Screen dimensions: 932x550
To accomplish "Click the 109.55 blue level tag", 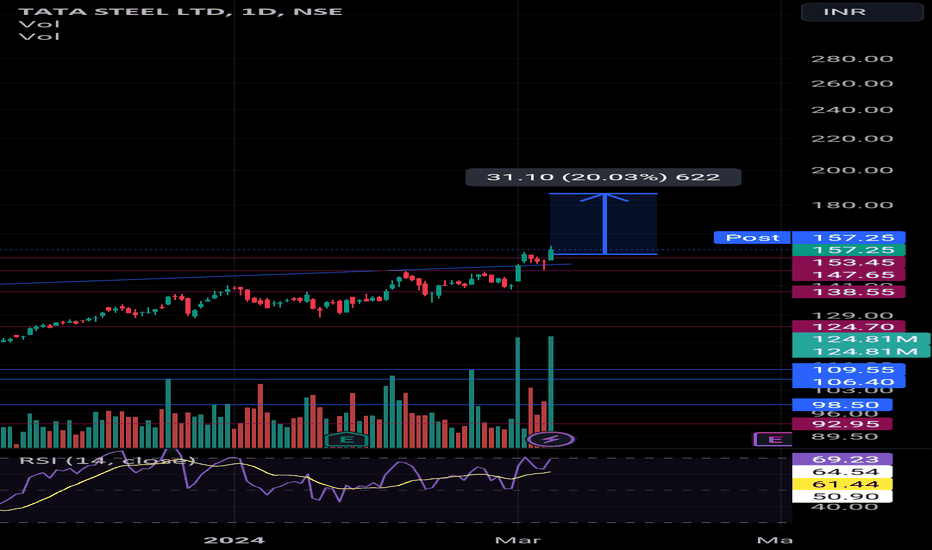I will pos(849,370).
